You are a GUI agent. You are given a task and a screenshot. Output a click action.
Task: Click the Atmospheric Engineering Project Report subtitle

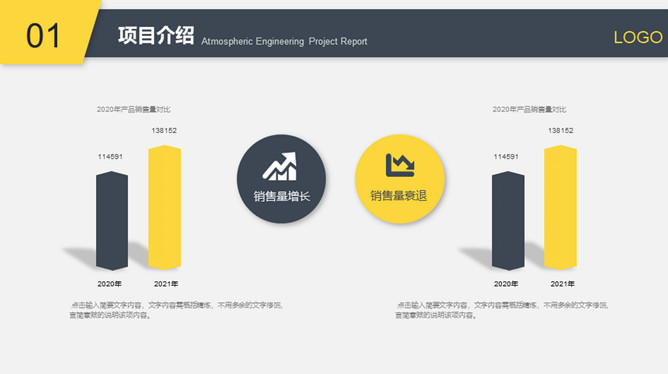pos(284,41)
